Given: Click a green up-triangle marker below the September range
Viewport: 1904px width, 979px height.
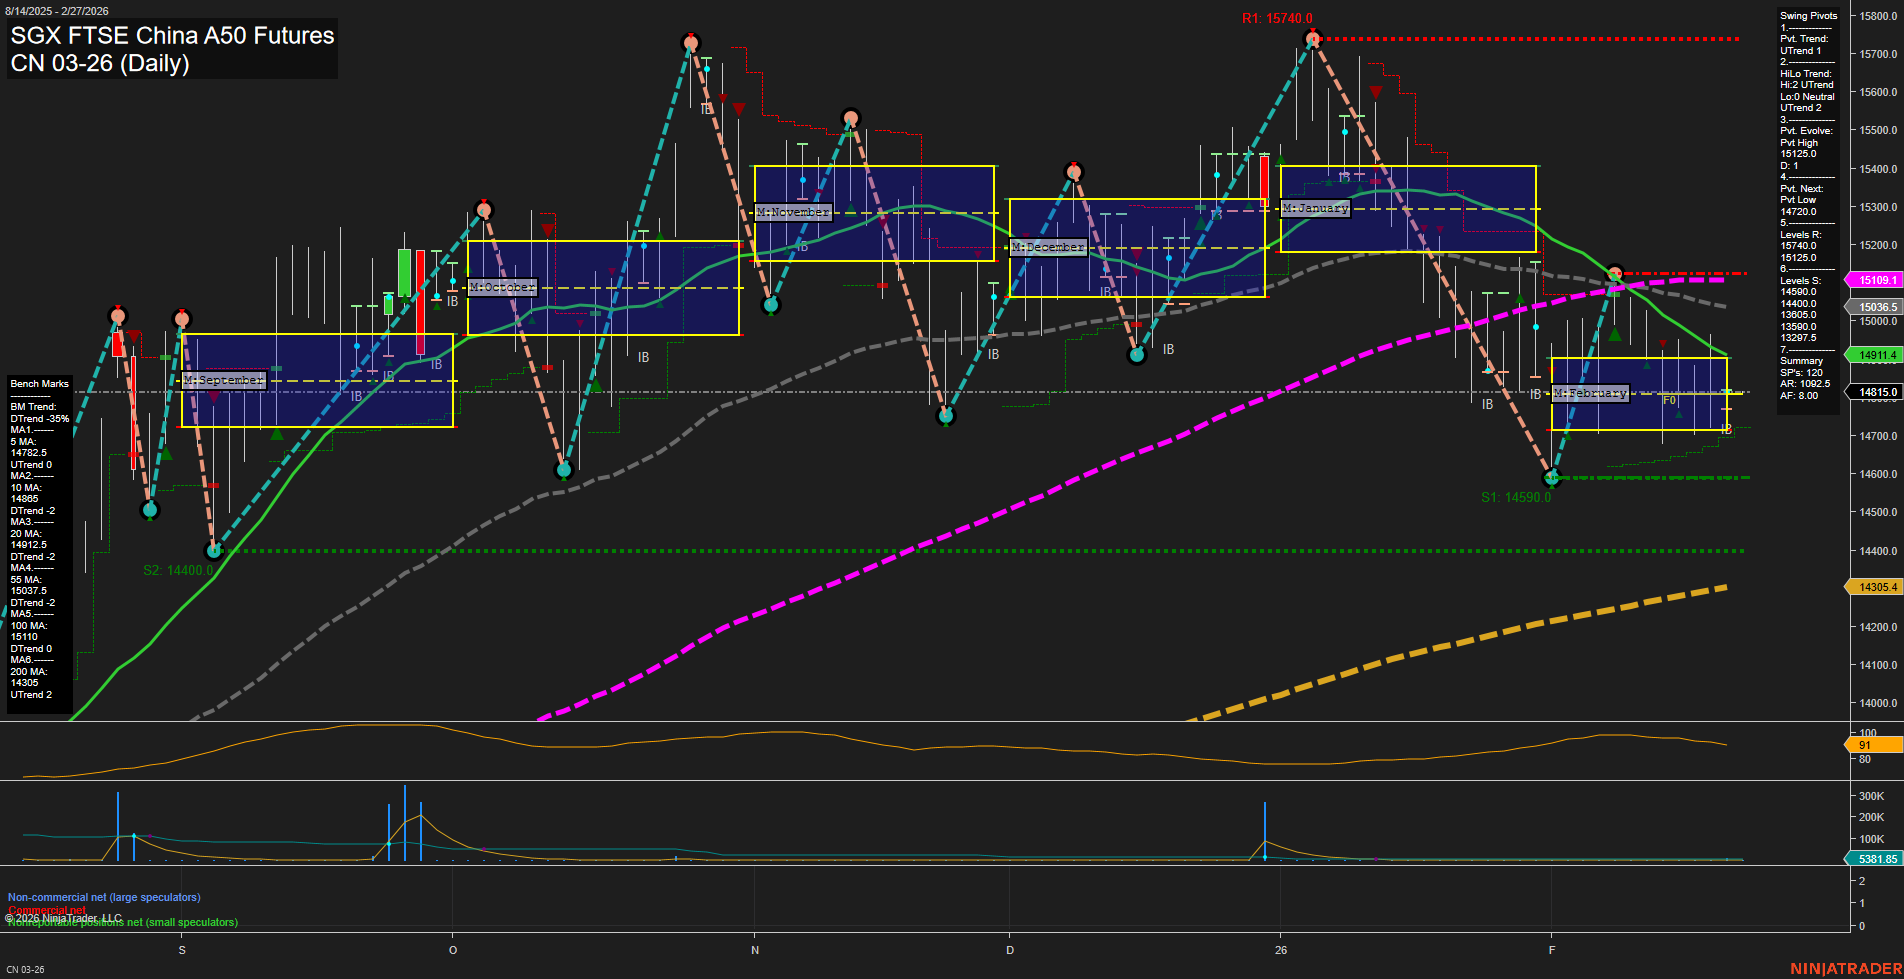Looking at the screenshot, I should [x=277, y=434].
